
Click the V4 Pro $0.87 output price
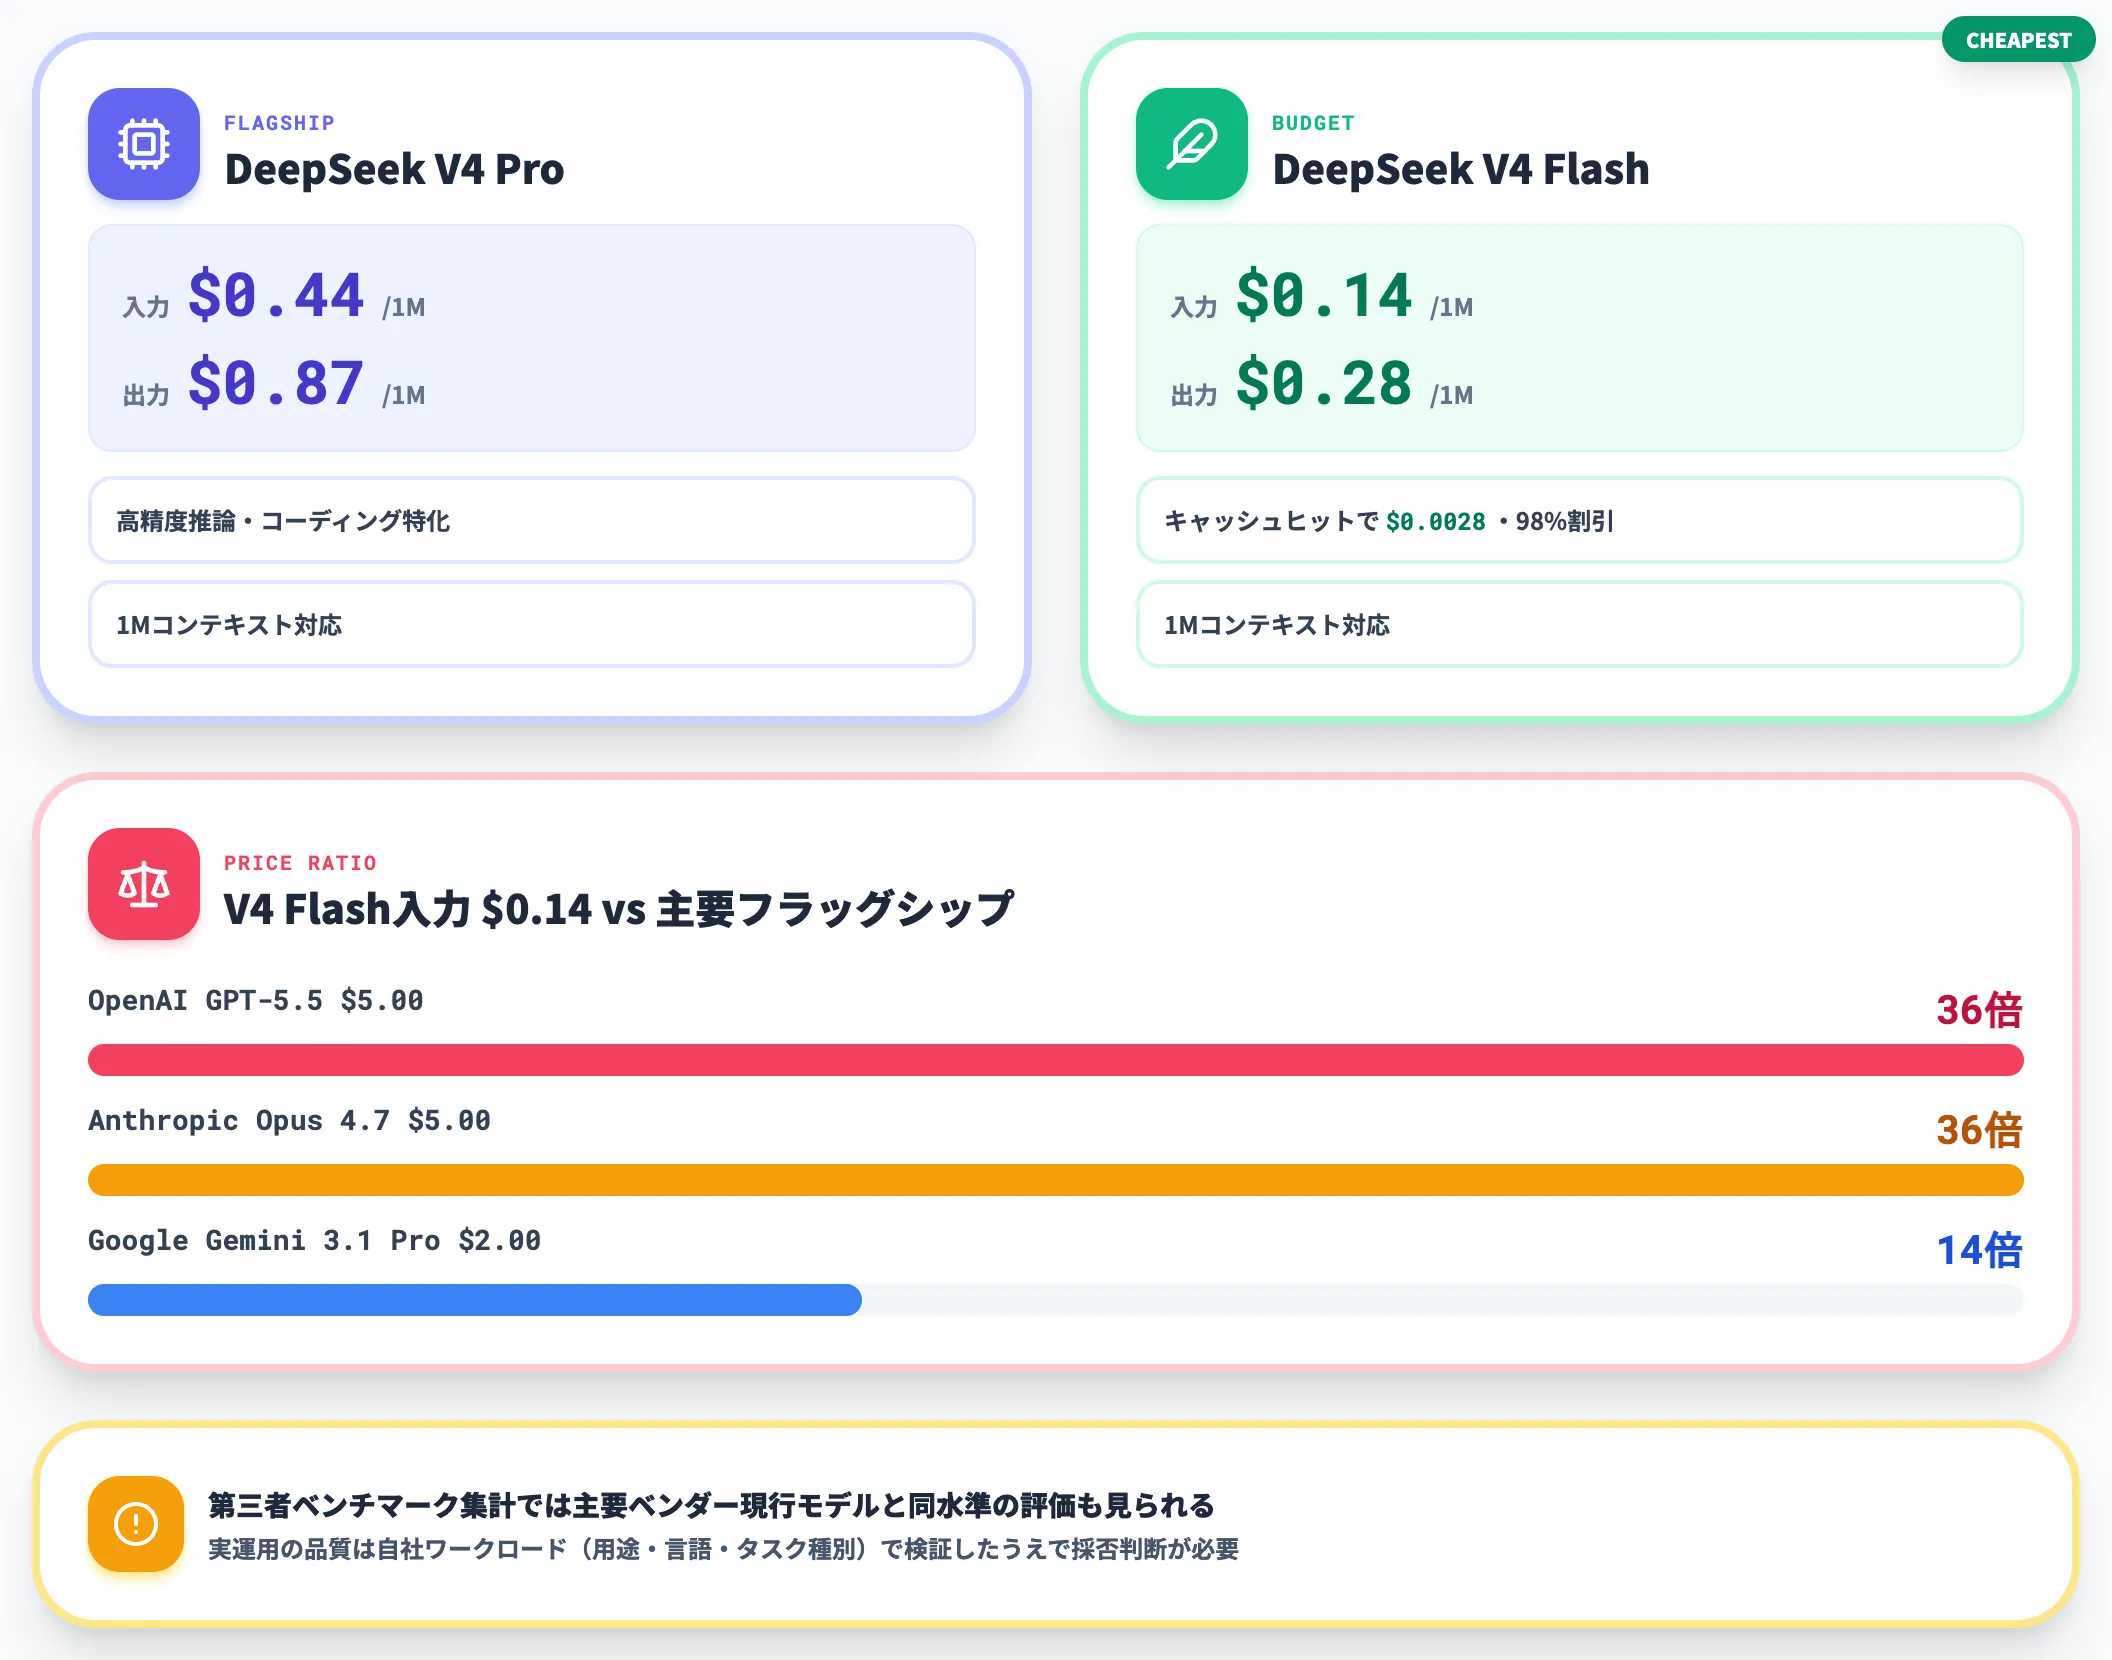[275, 384]
